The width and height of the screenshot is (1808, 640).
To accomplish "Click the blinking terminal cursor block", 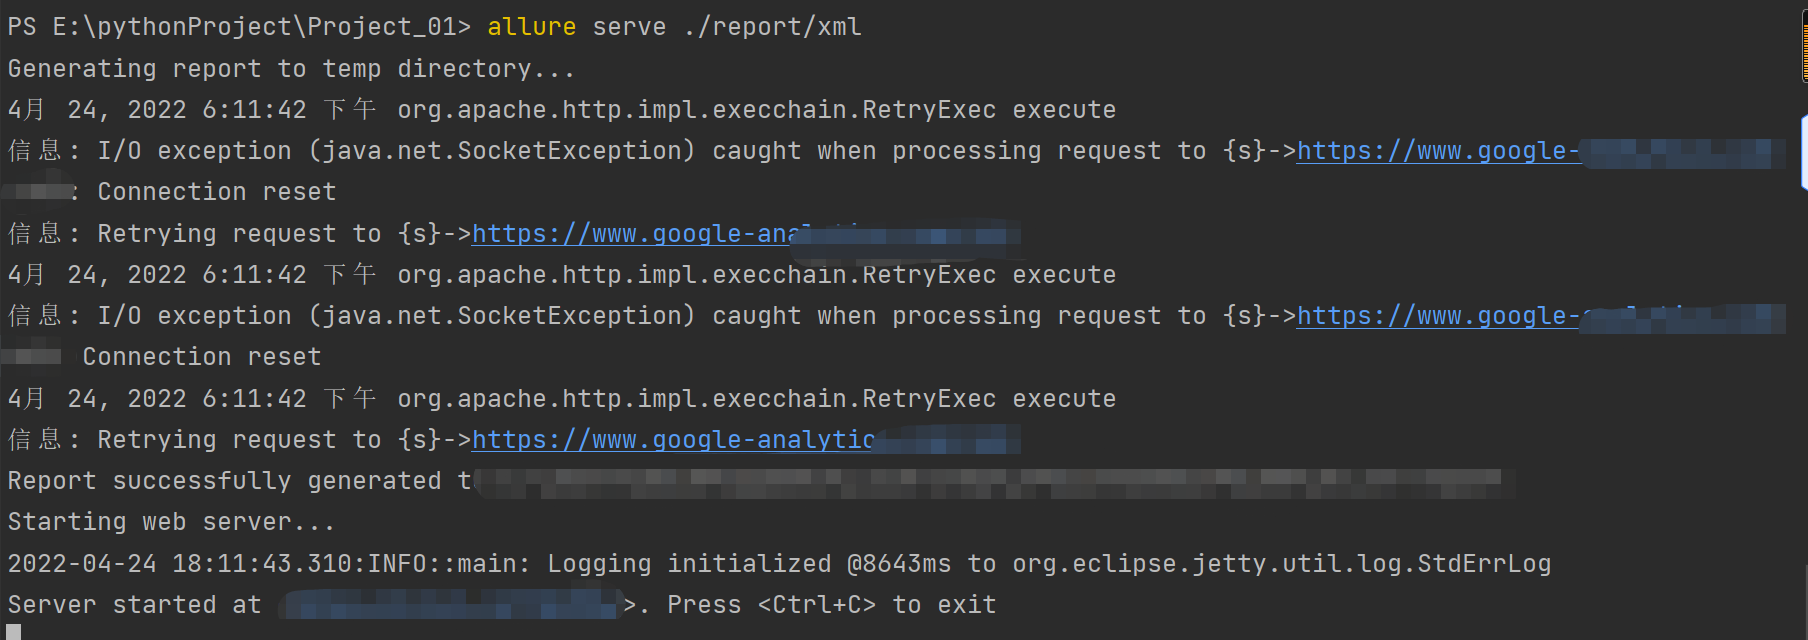I will 14,632.
